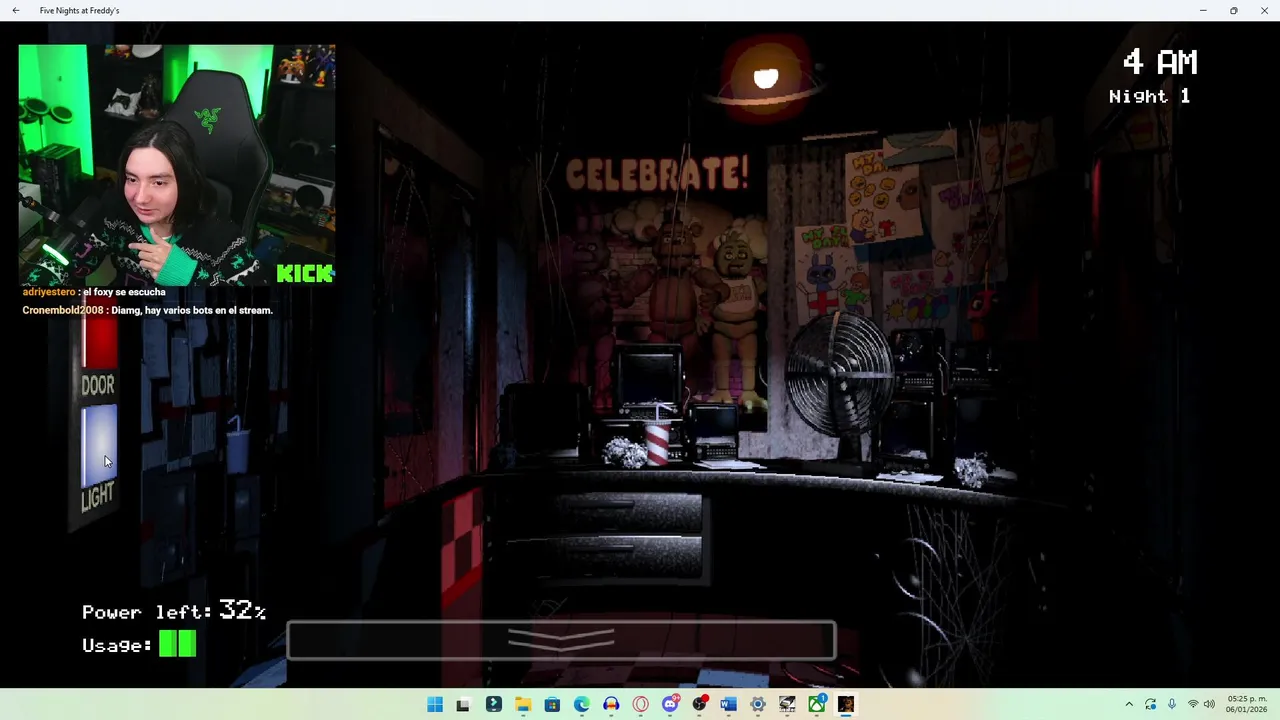Open Filmora app from taskbar
This screenshot has width=1280, height=720.
493,705
